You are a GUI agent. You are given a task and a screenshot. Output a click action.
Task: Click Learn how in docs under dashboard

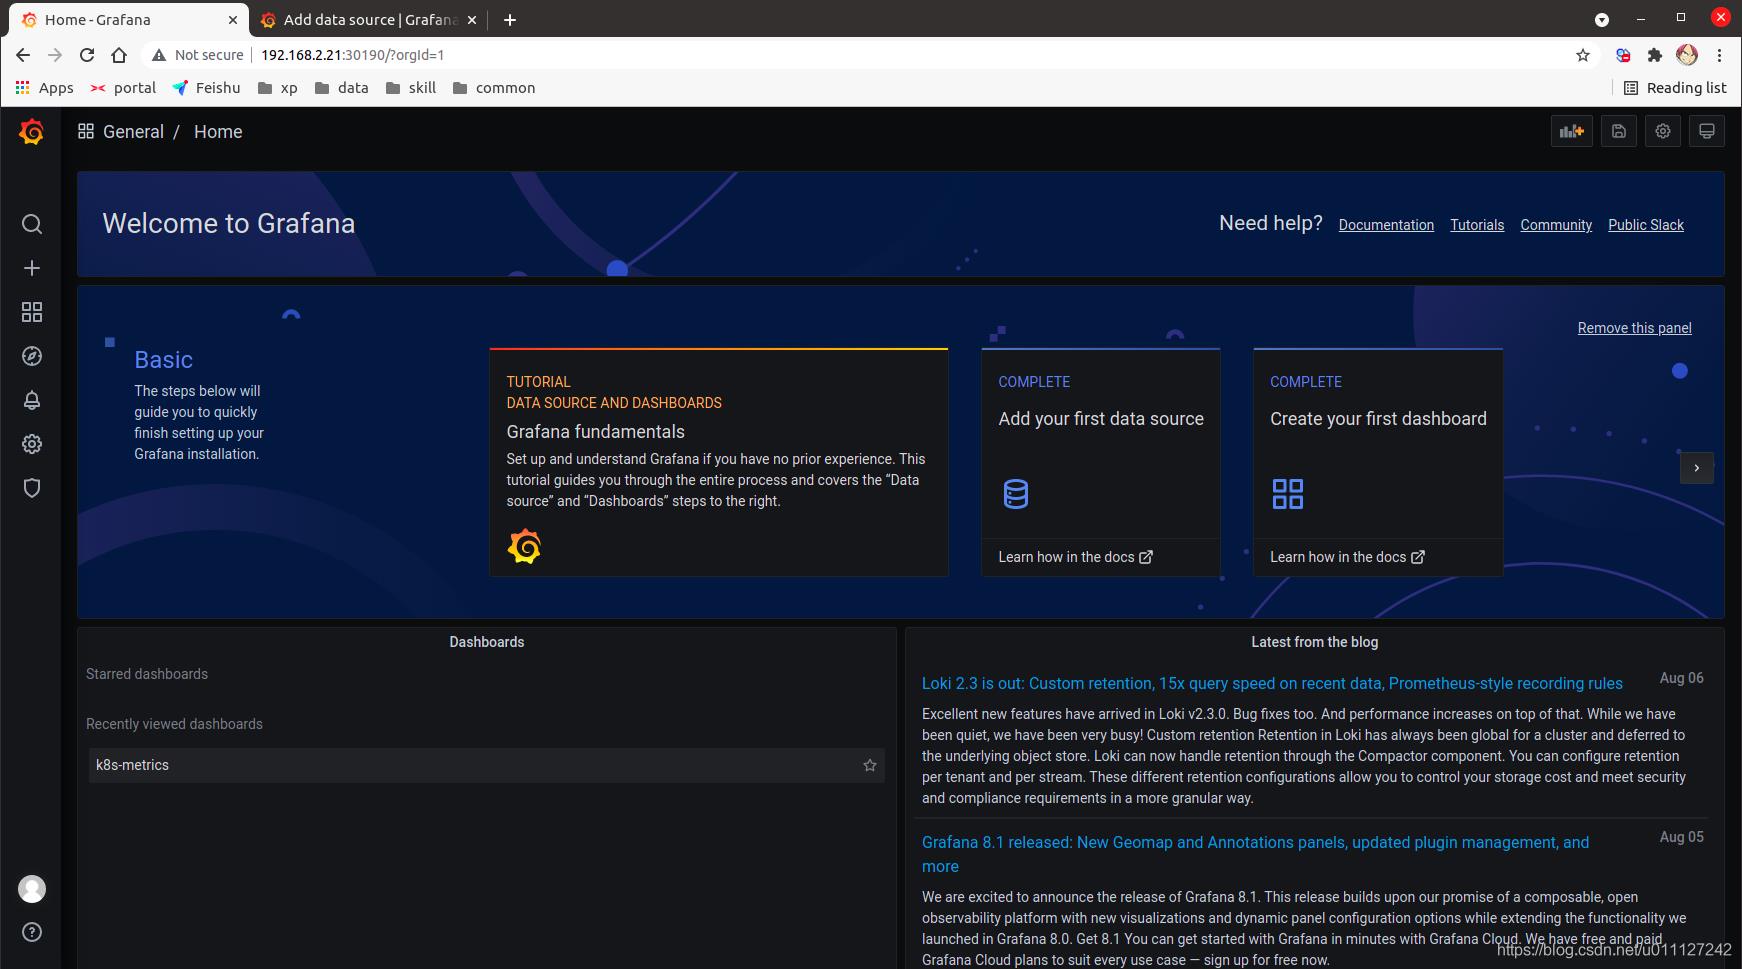1347,557
